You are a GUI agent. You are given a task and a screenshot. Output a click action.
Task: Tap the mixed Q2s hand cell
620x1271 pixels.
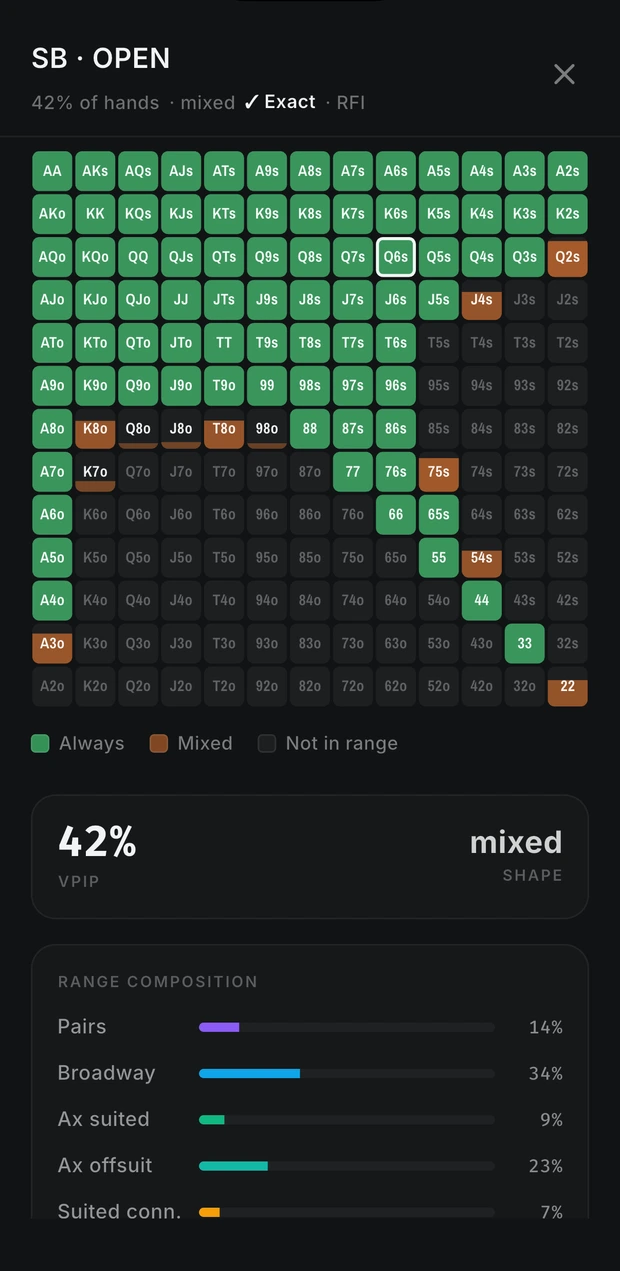(x=568, y=257)
